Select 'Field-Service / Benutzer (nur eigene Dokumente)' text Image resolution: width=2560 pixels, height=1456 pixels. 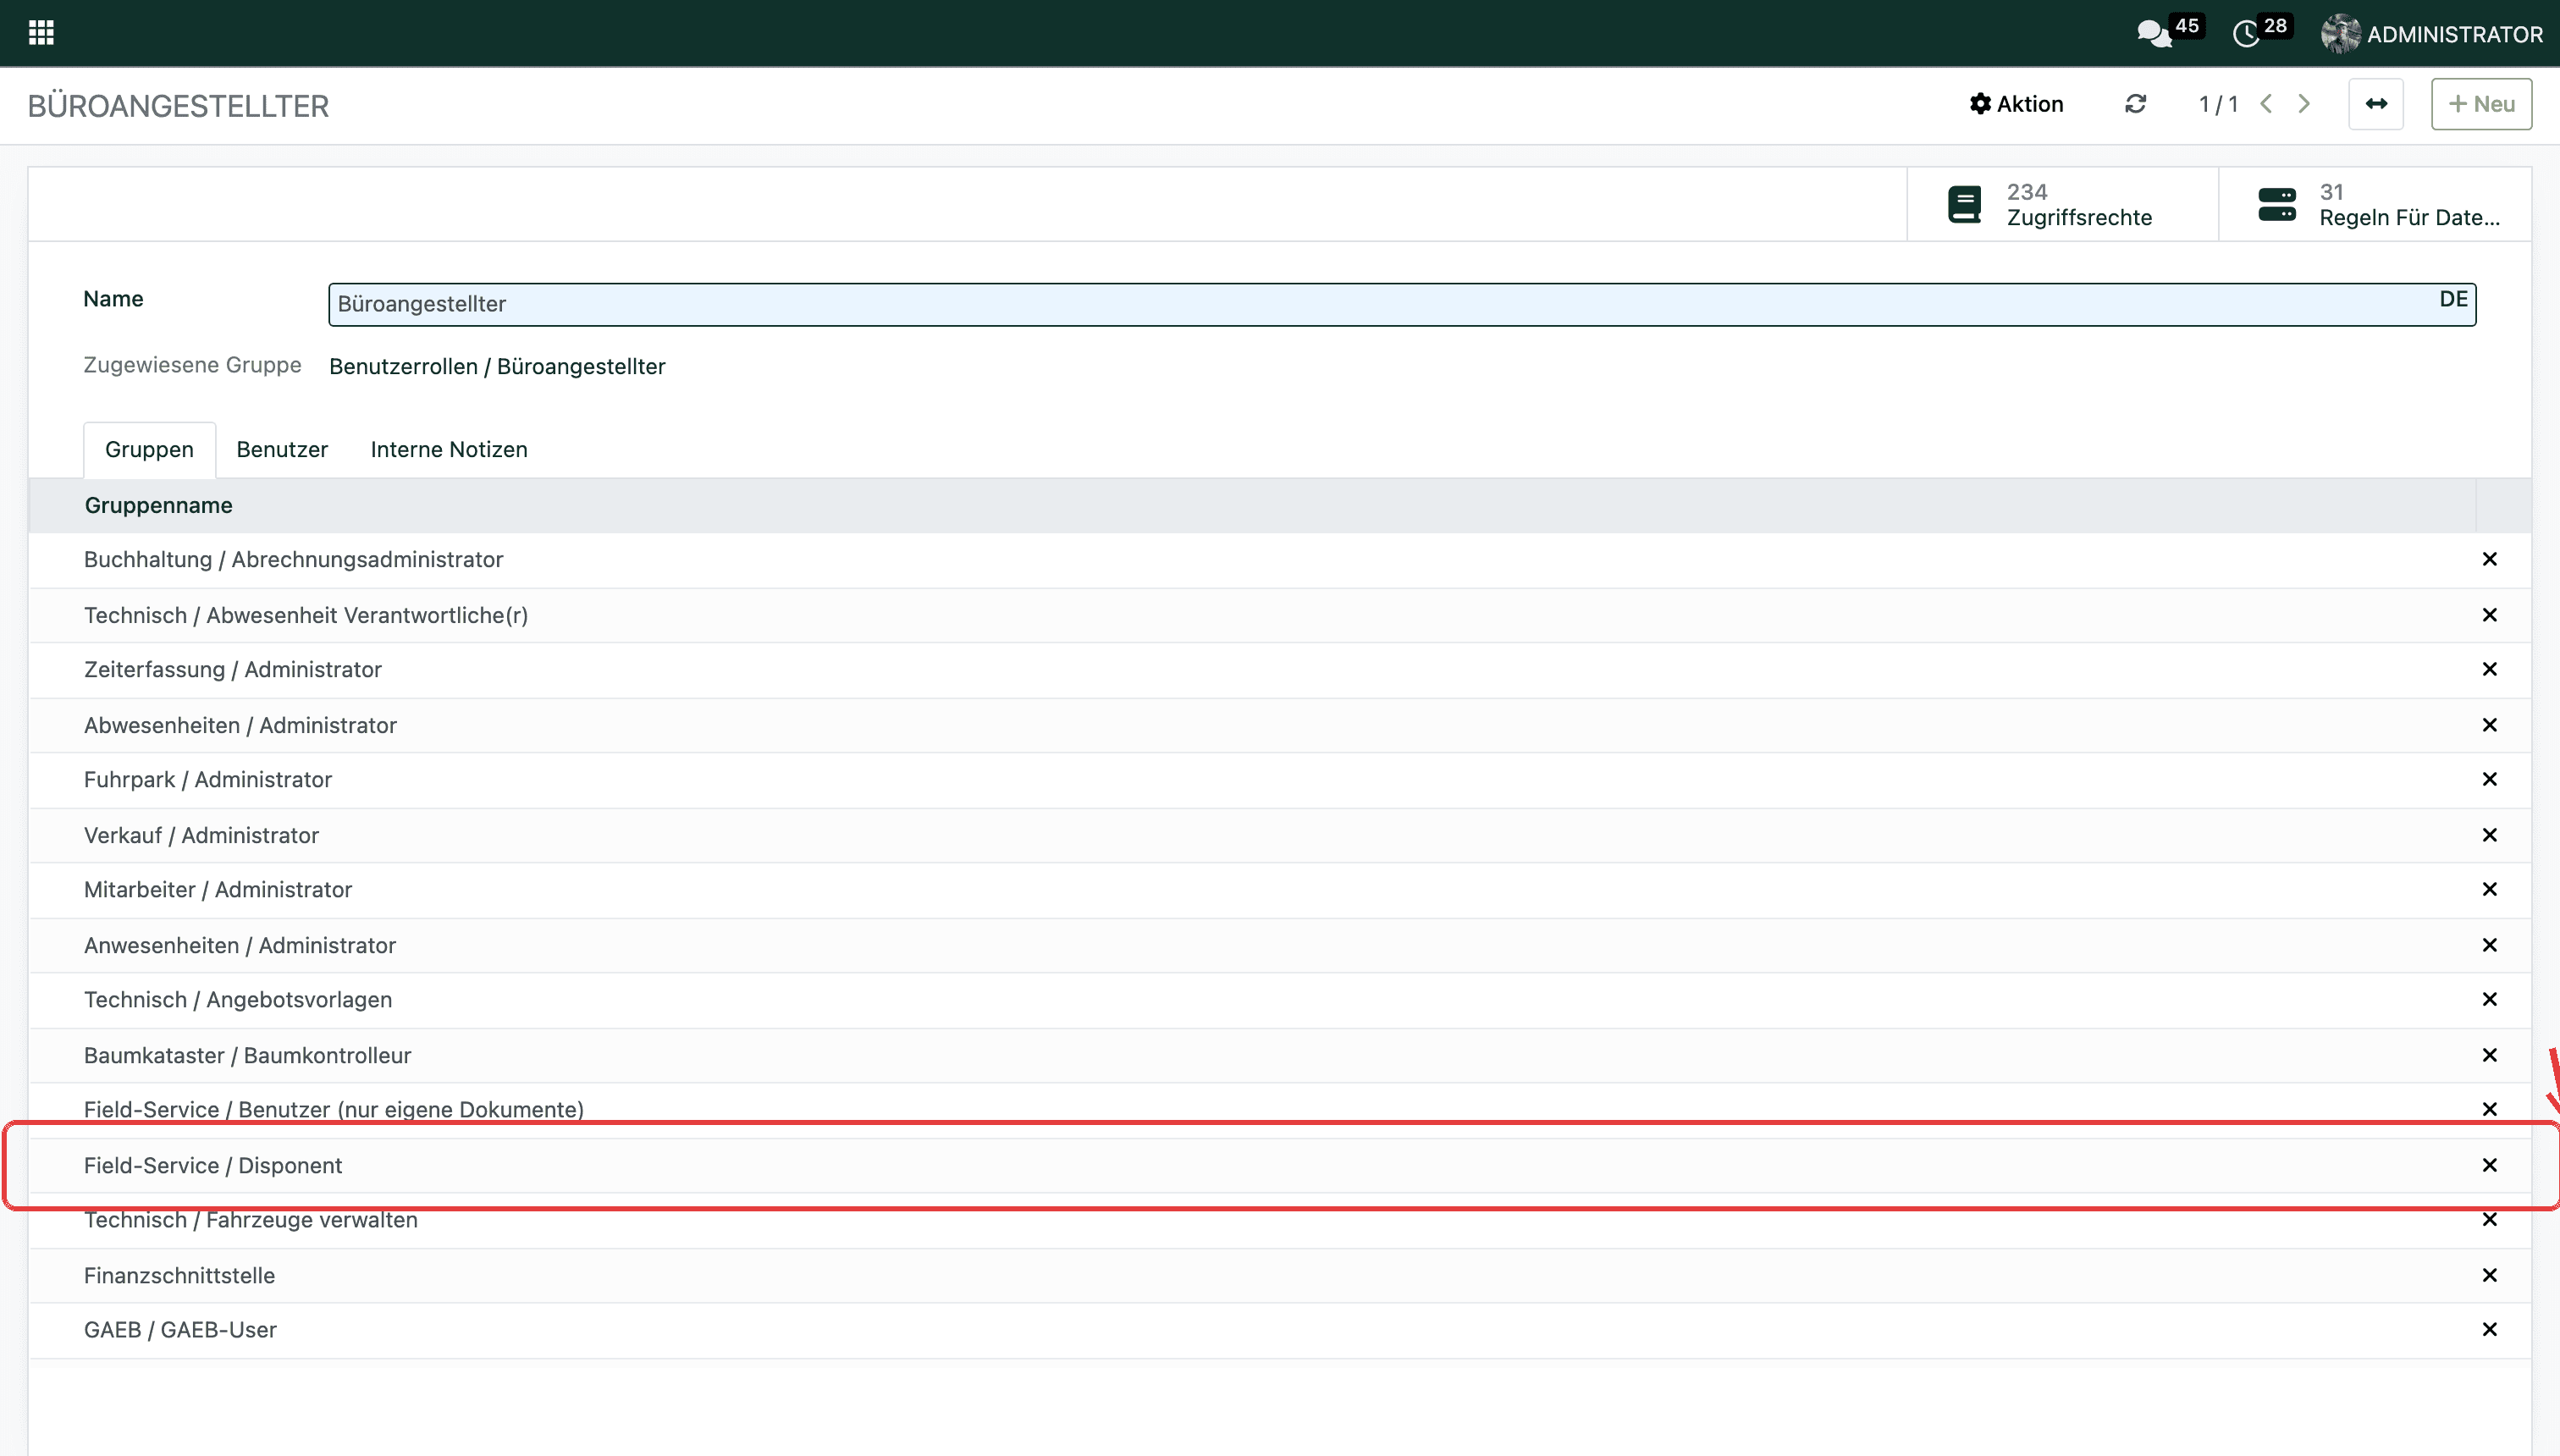(334, 1109)
